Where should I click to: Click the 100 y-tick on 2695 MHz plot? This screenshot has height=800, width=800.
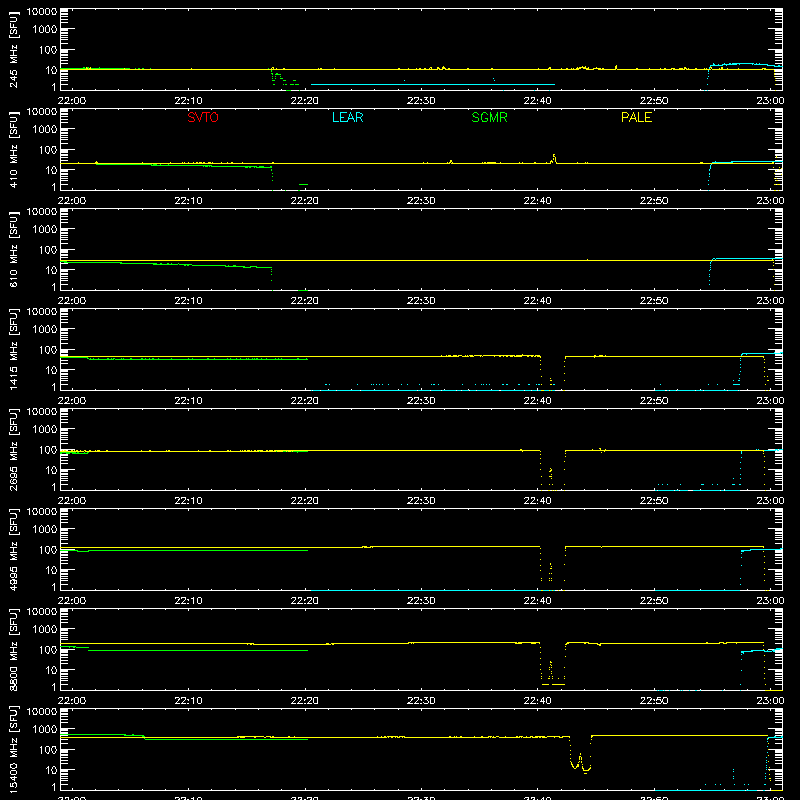(48, 450)
